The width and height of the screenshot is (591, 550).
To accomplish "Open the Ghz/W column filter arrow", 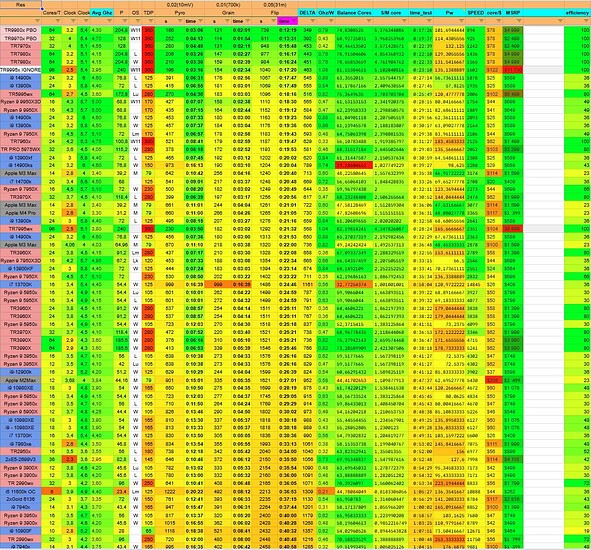I will click(331, 21).
